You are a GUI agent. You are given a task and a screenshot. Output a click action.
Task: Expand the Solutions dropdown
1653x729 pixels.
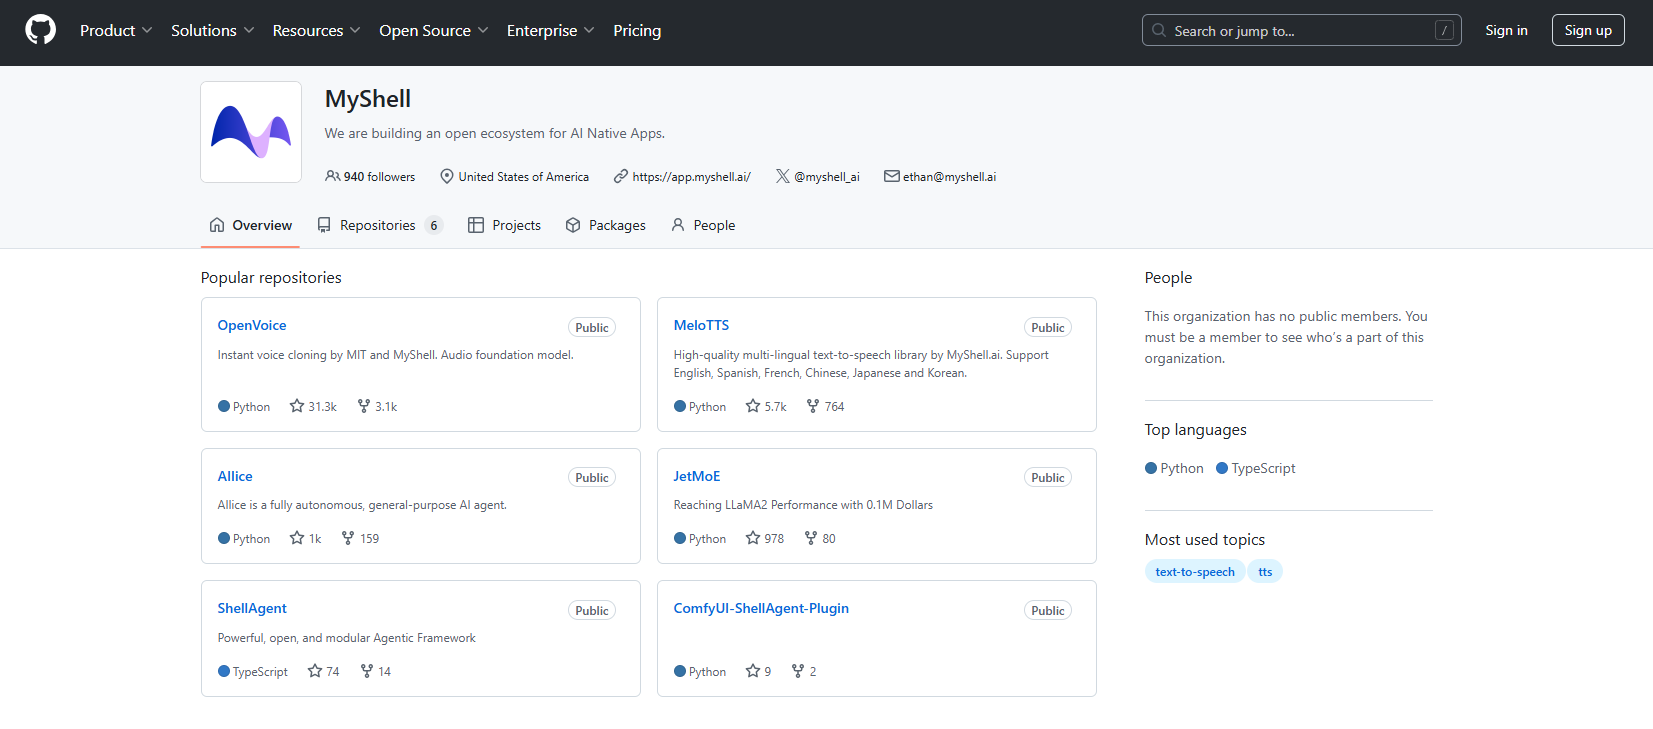tap(212, 30)
